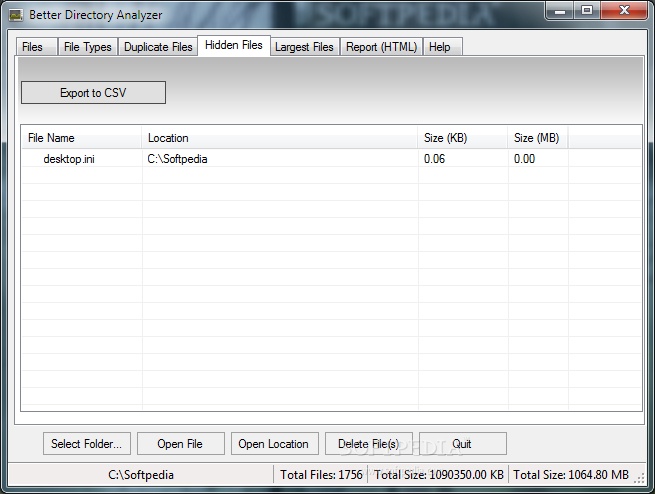
Task: Click the Quit button
Action: pos(463,443)
